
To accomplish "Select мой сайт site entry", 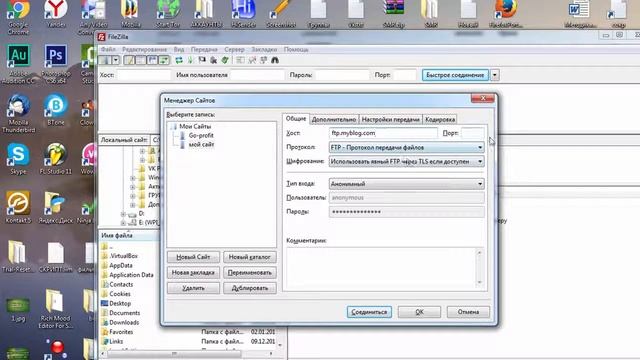I will [201, 144].
